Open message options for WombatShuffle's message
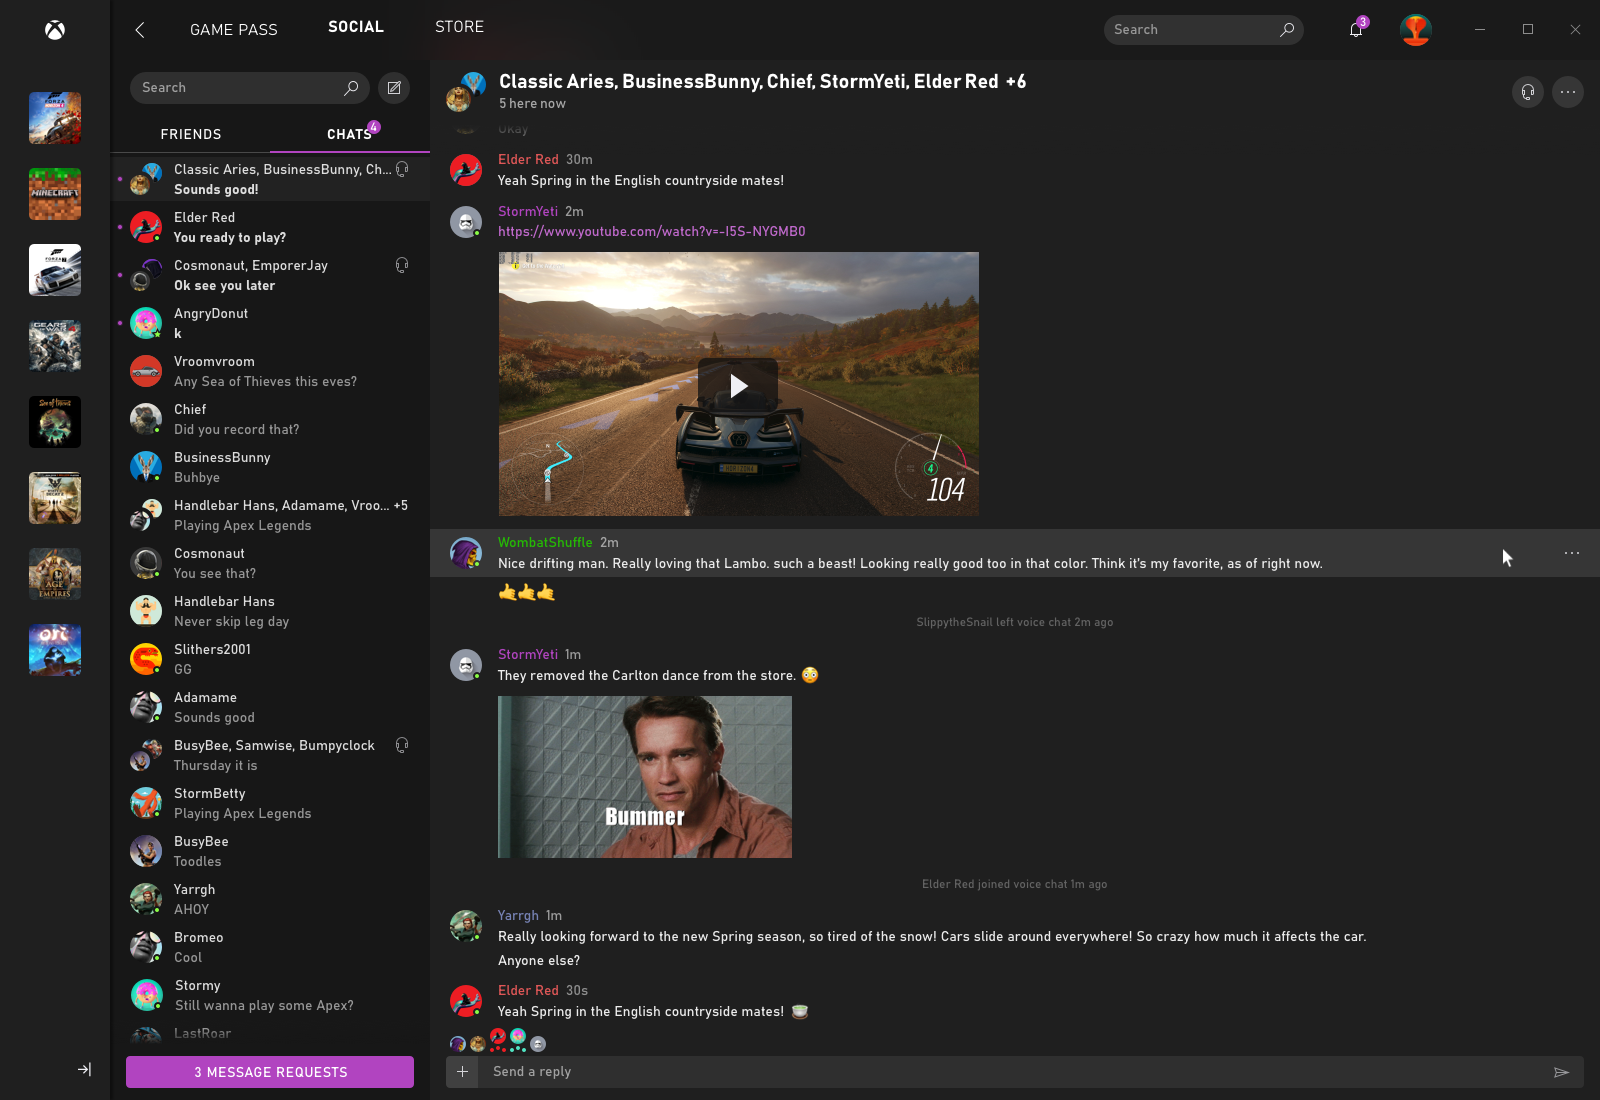The height and width of the screenshot is (1100, 1600). pyautogui.click(x=1572, y=553)
